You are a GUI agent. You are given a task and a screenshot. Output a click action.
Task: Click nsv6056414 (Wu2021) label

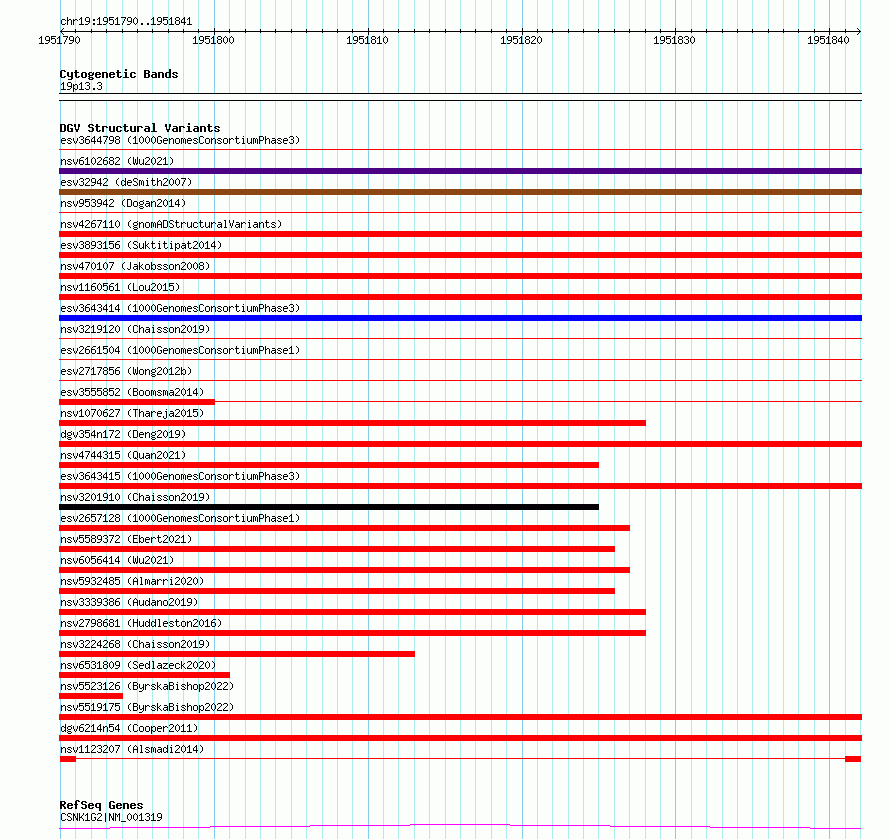(117, 560)
